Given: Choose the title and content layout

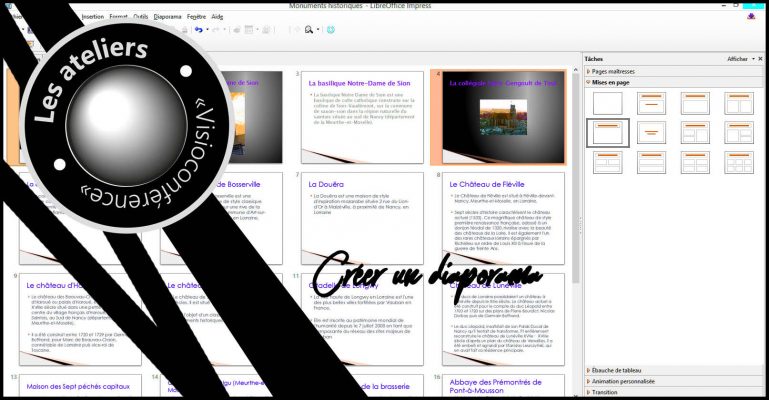Looking at the screenshot, I should click(696, 103).
